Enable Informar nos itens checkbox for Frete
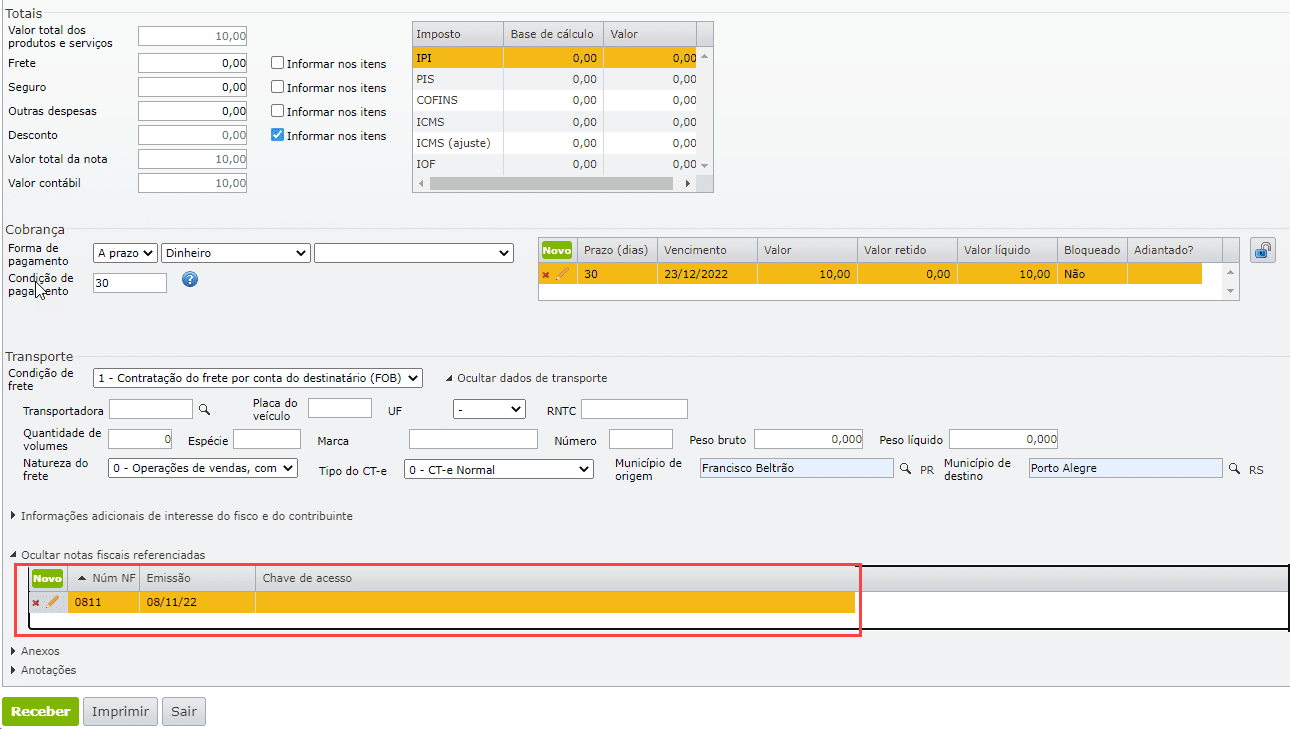 (x=278, y=63)
